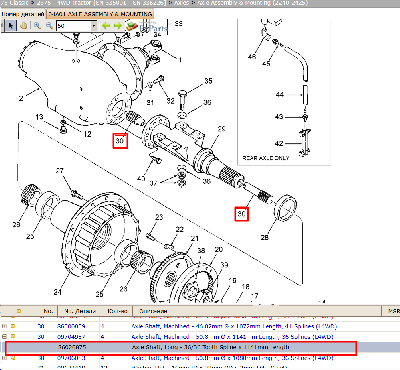400x370 pixels.
Task: Click callout number 42 in rear axle inset
Action: click(x=279, y=144)
